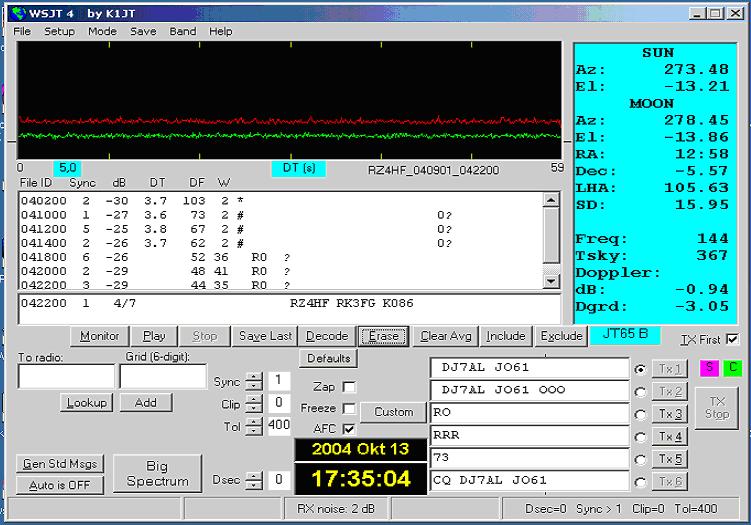
Task: Click the Dsec stepper arrows
Action: point(254,480)
